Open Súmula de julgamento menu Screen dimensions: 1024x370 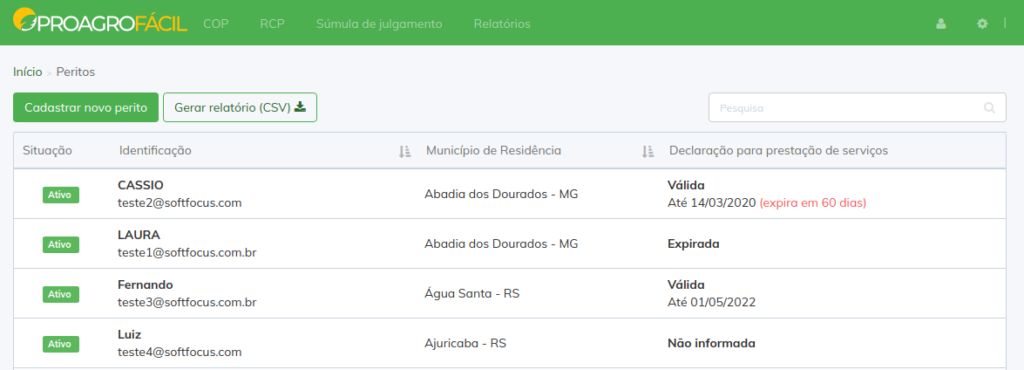[379, 24]
